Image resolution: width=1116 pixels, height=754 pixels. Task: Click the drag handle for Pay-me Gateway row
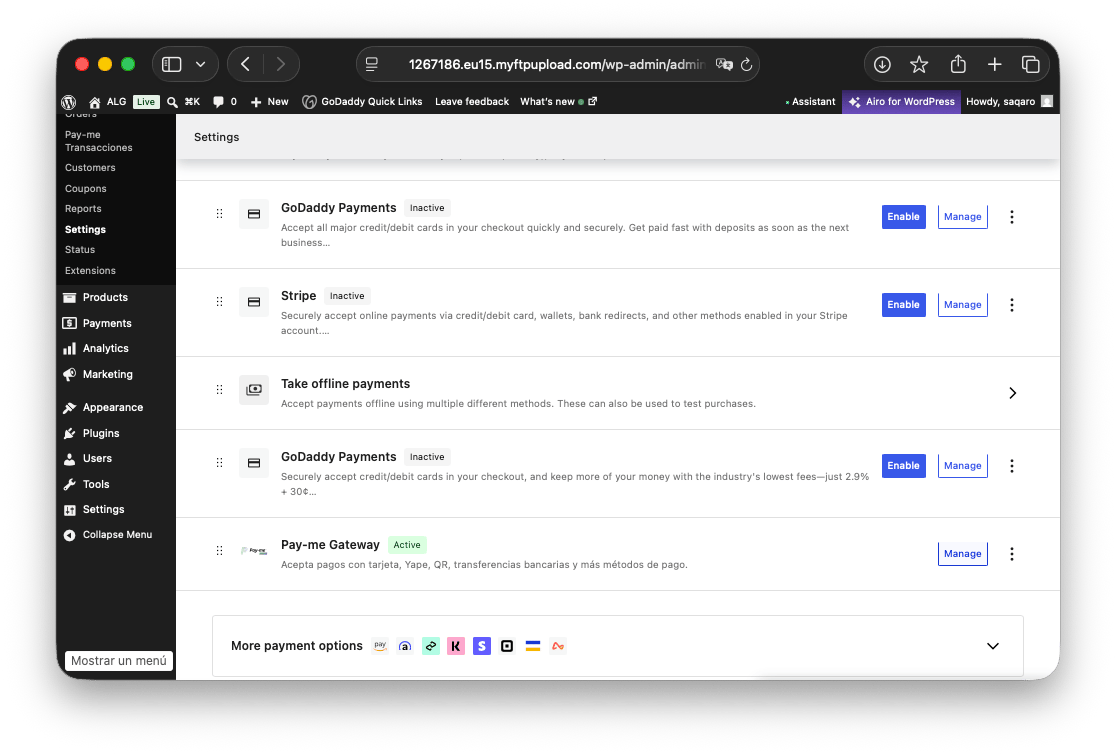[219, 550]
